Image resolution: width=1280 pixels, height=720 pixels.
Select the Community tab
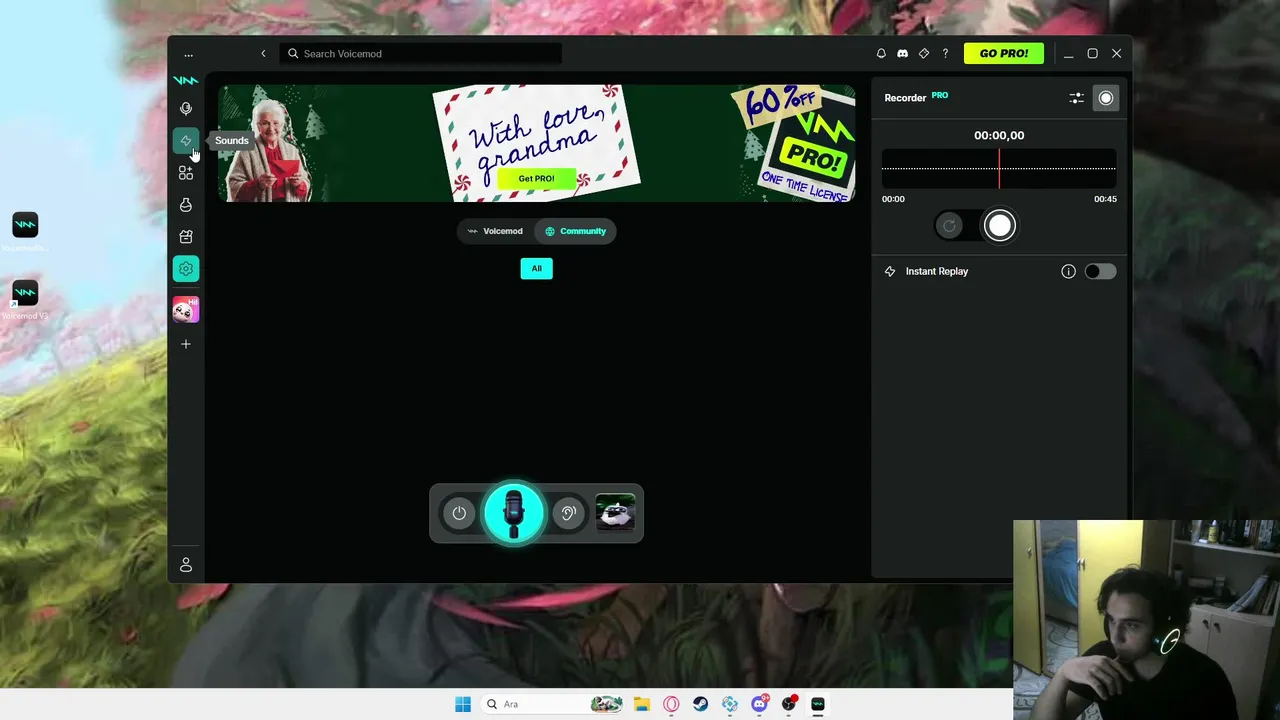coord(576,231)
